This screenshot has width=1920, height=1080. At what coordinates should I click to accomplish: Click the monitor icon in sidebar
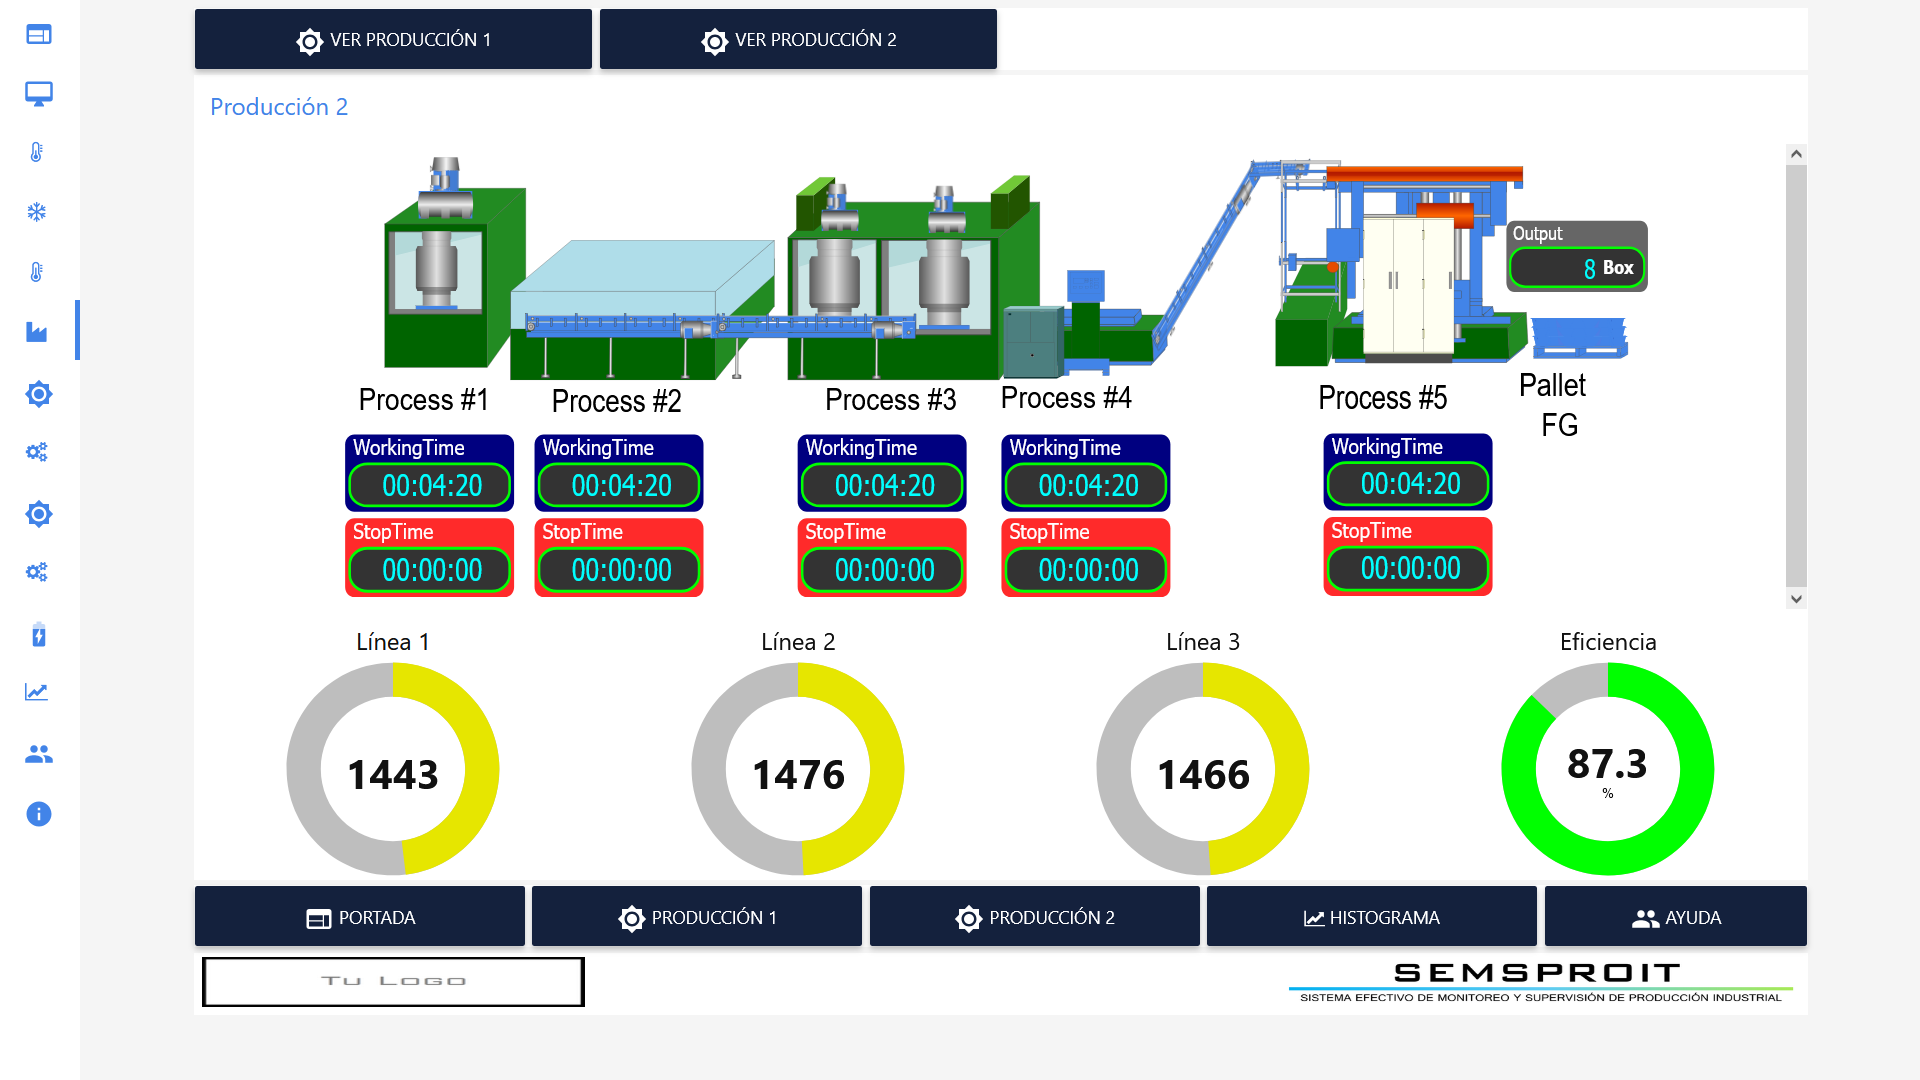(38, 94)
